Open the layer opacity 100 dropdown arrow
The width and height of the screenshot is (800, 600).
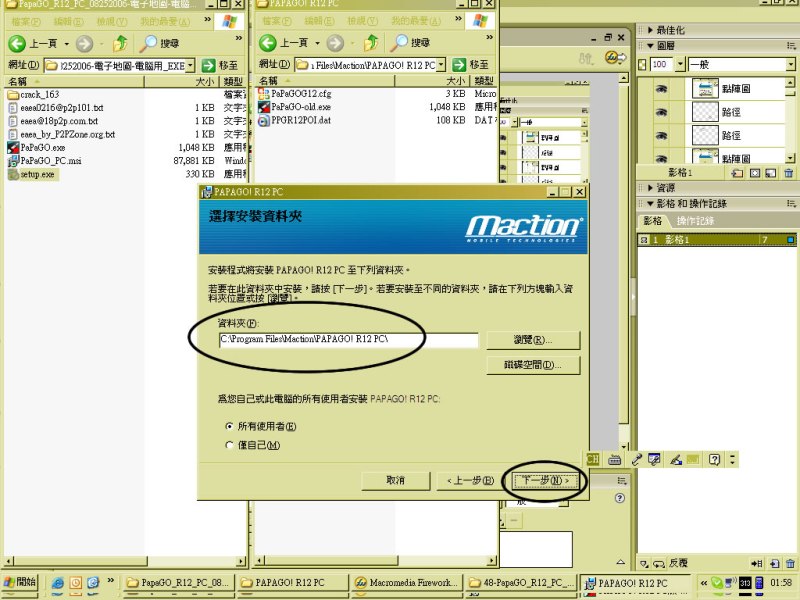[680, 64]
